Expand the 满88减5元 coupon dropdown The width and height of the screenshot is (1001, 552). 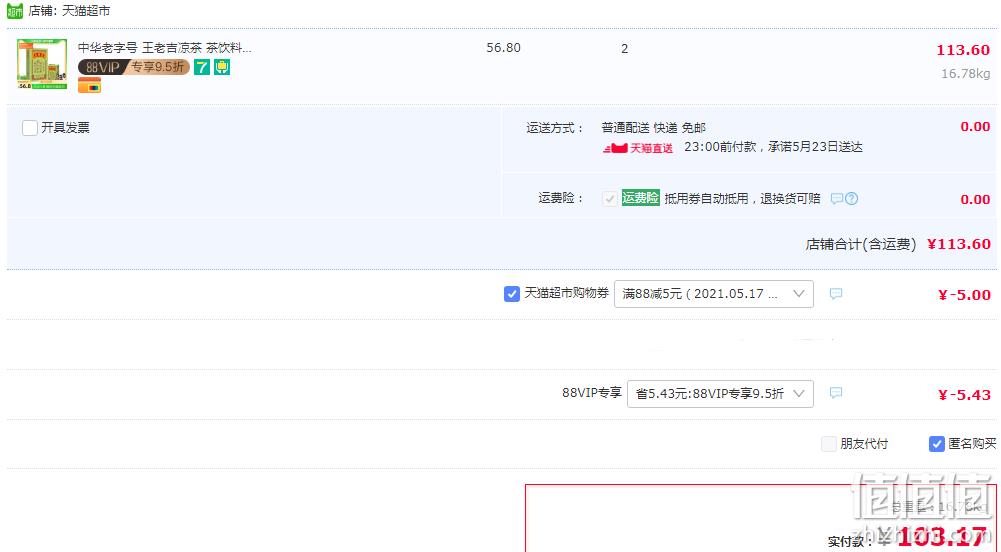[714, 294]
